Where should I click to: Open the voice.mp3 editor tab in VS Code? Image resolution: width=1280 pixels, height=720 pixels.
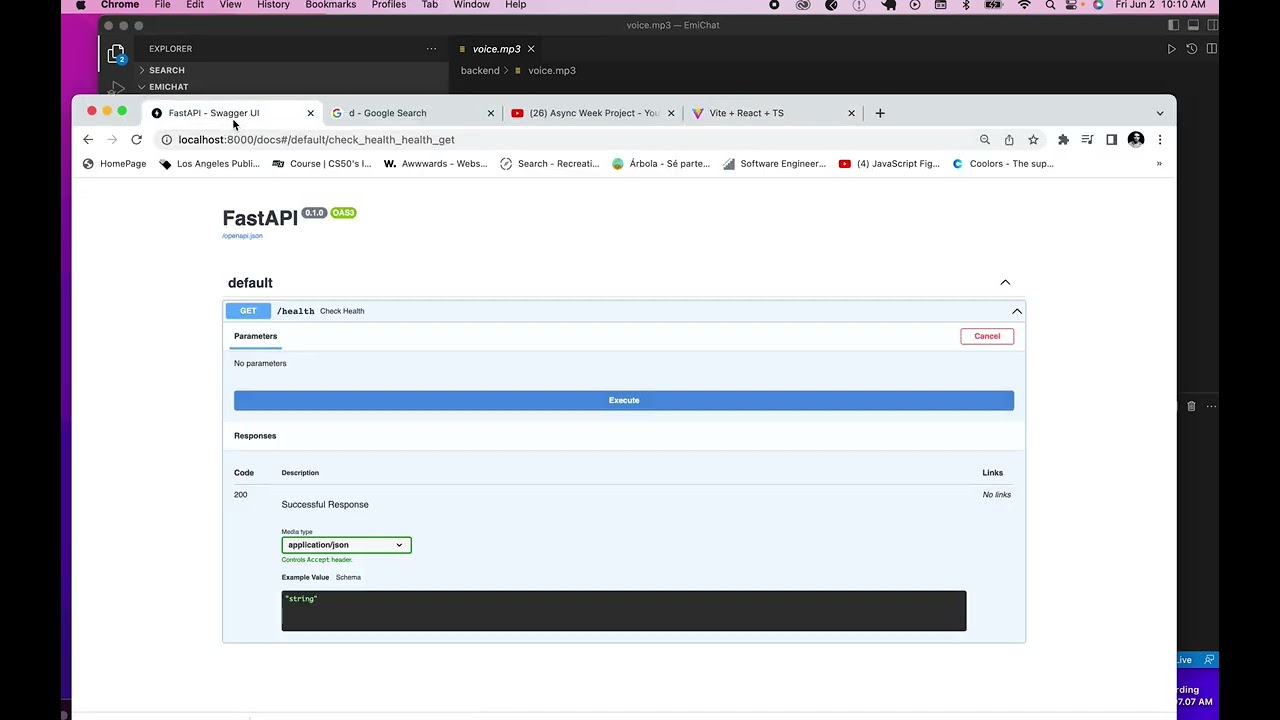[497, 49]
